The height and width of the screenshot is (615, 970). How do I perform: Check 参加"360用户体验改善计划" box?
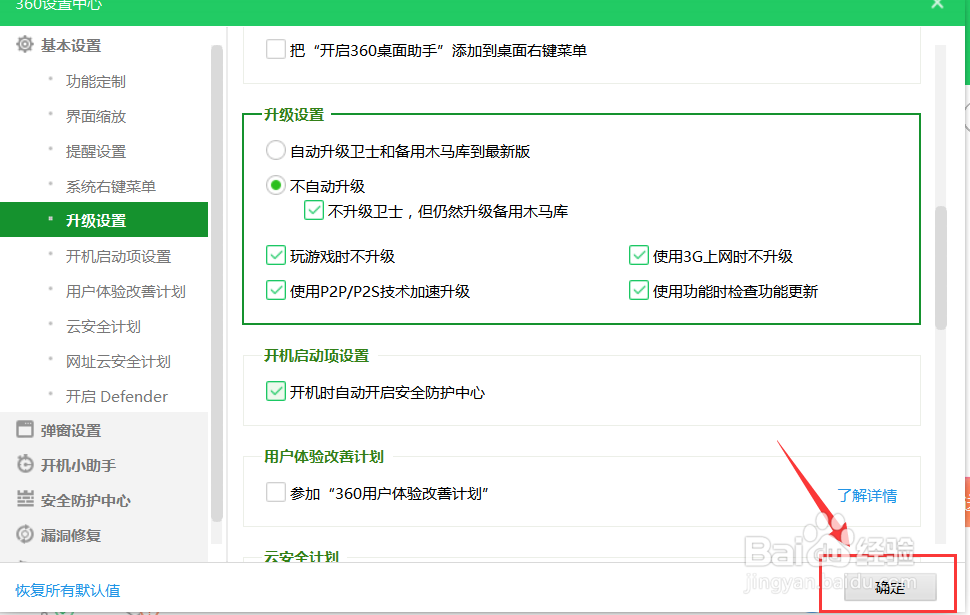(275, 492)
